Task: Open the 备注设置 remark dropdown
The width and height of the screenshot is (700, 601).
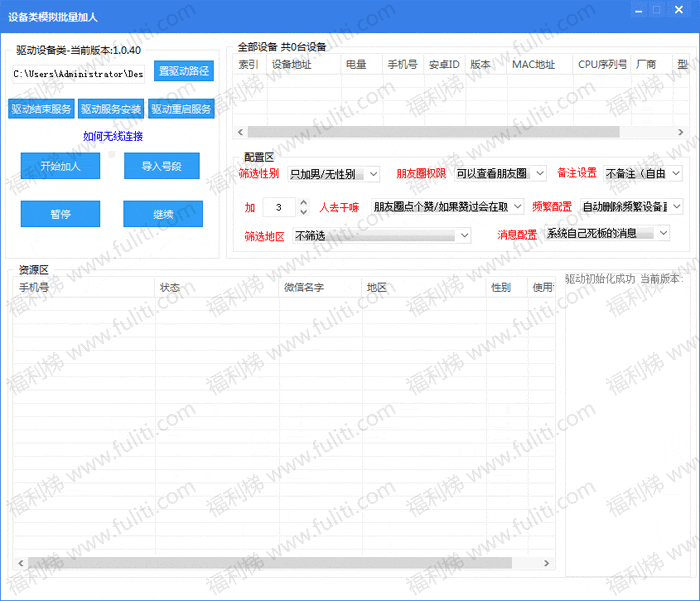Action: tap(643, 173)
